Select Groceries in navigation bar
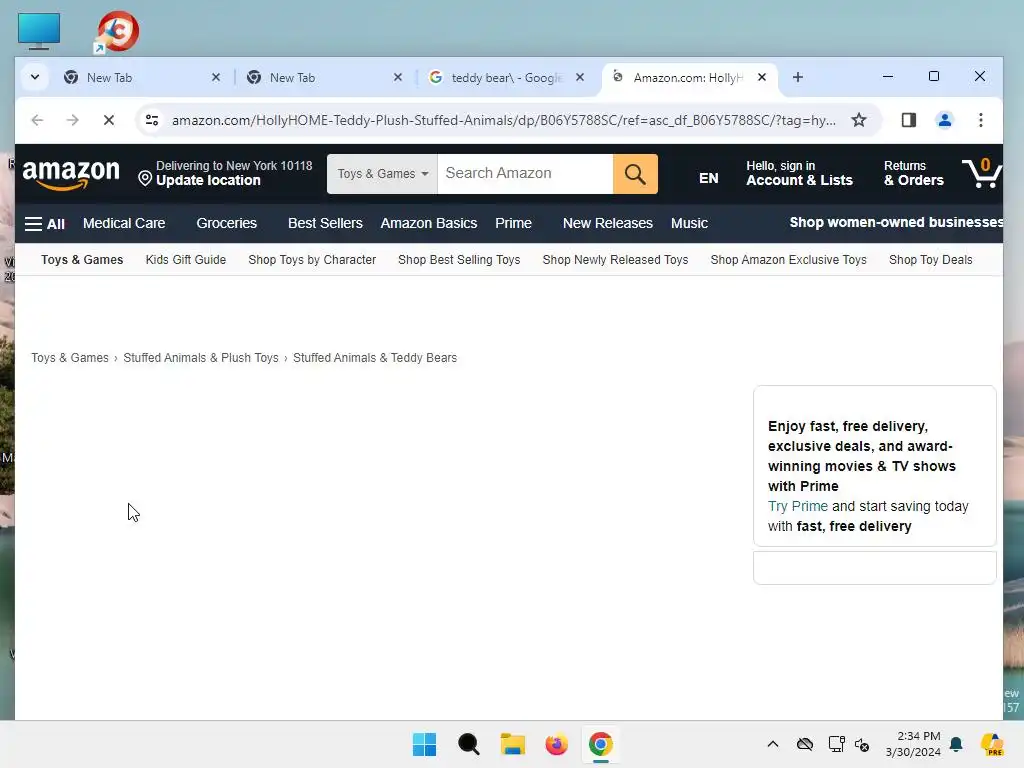This screenshot has height=768, width=1024. tap(227, 223)
